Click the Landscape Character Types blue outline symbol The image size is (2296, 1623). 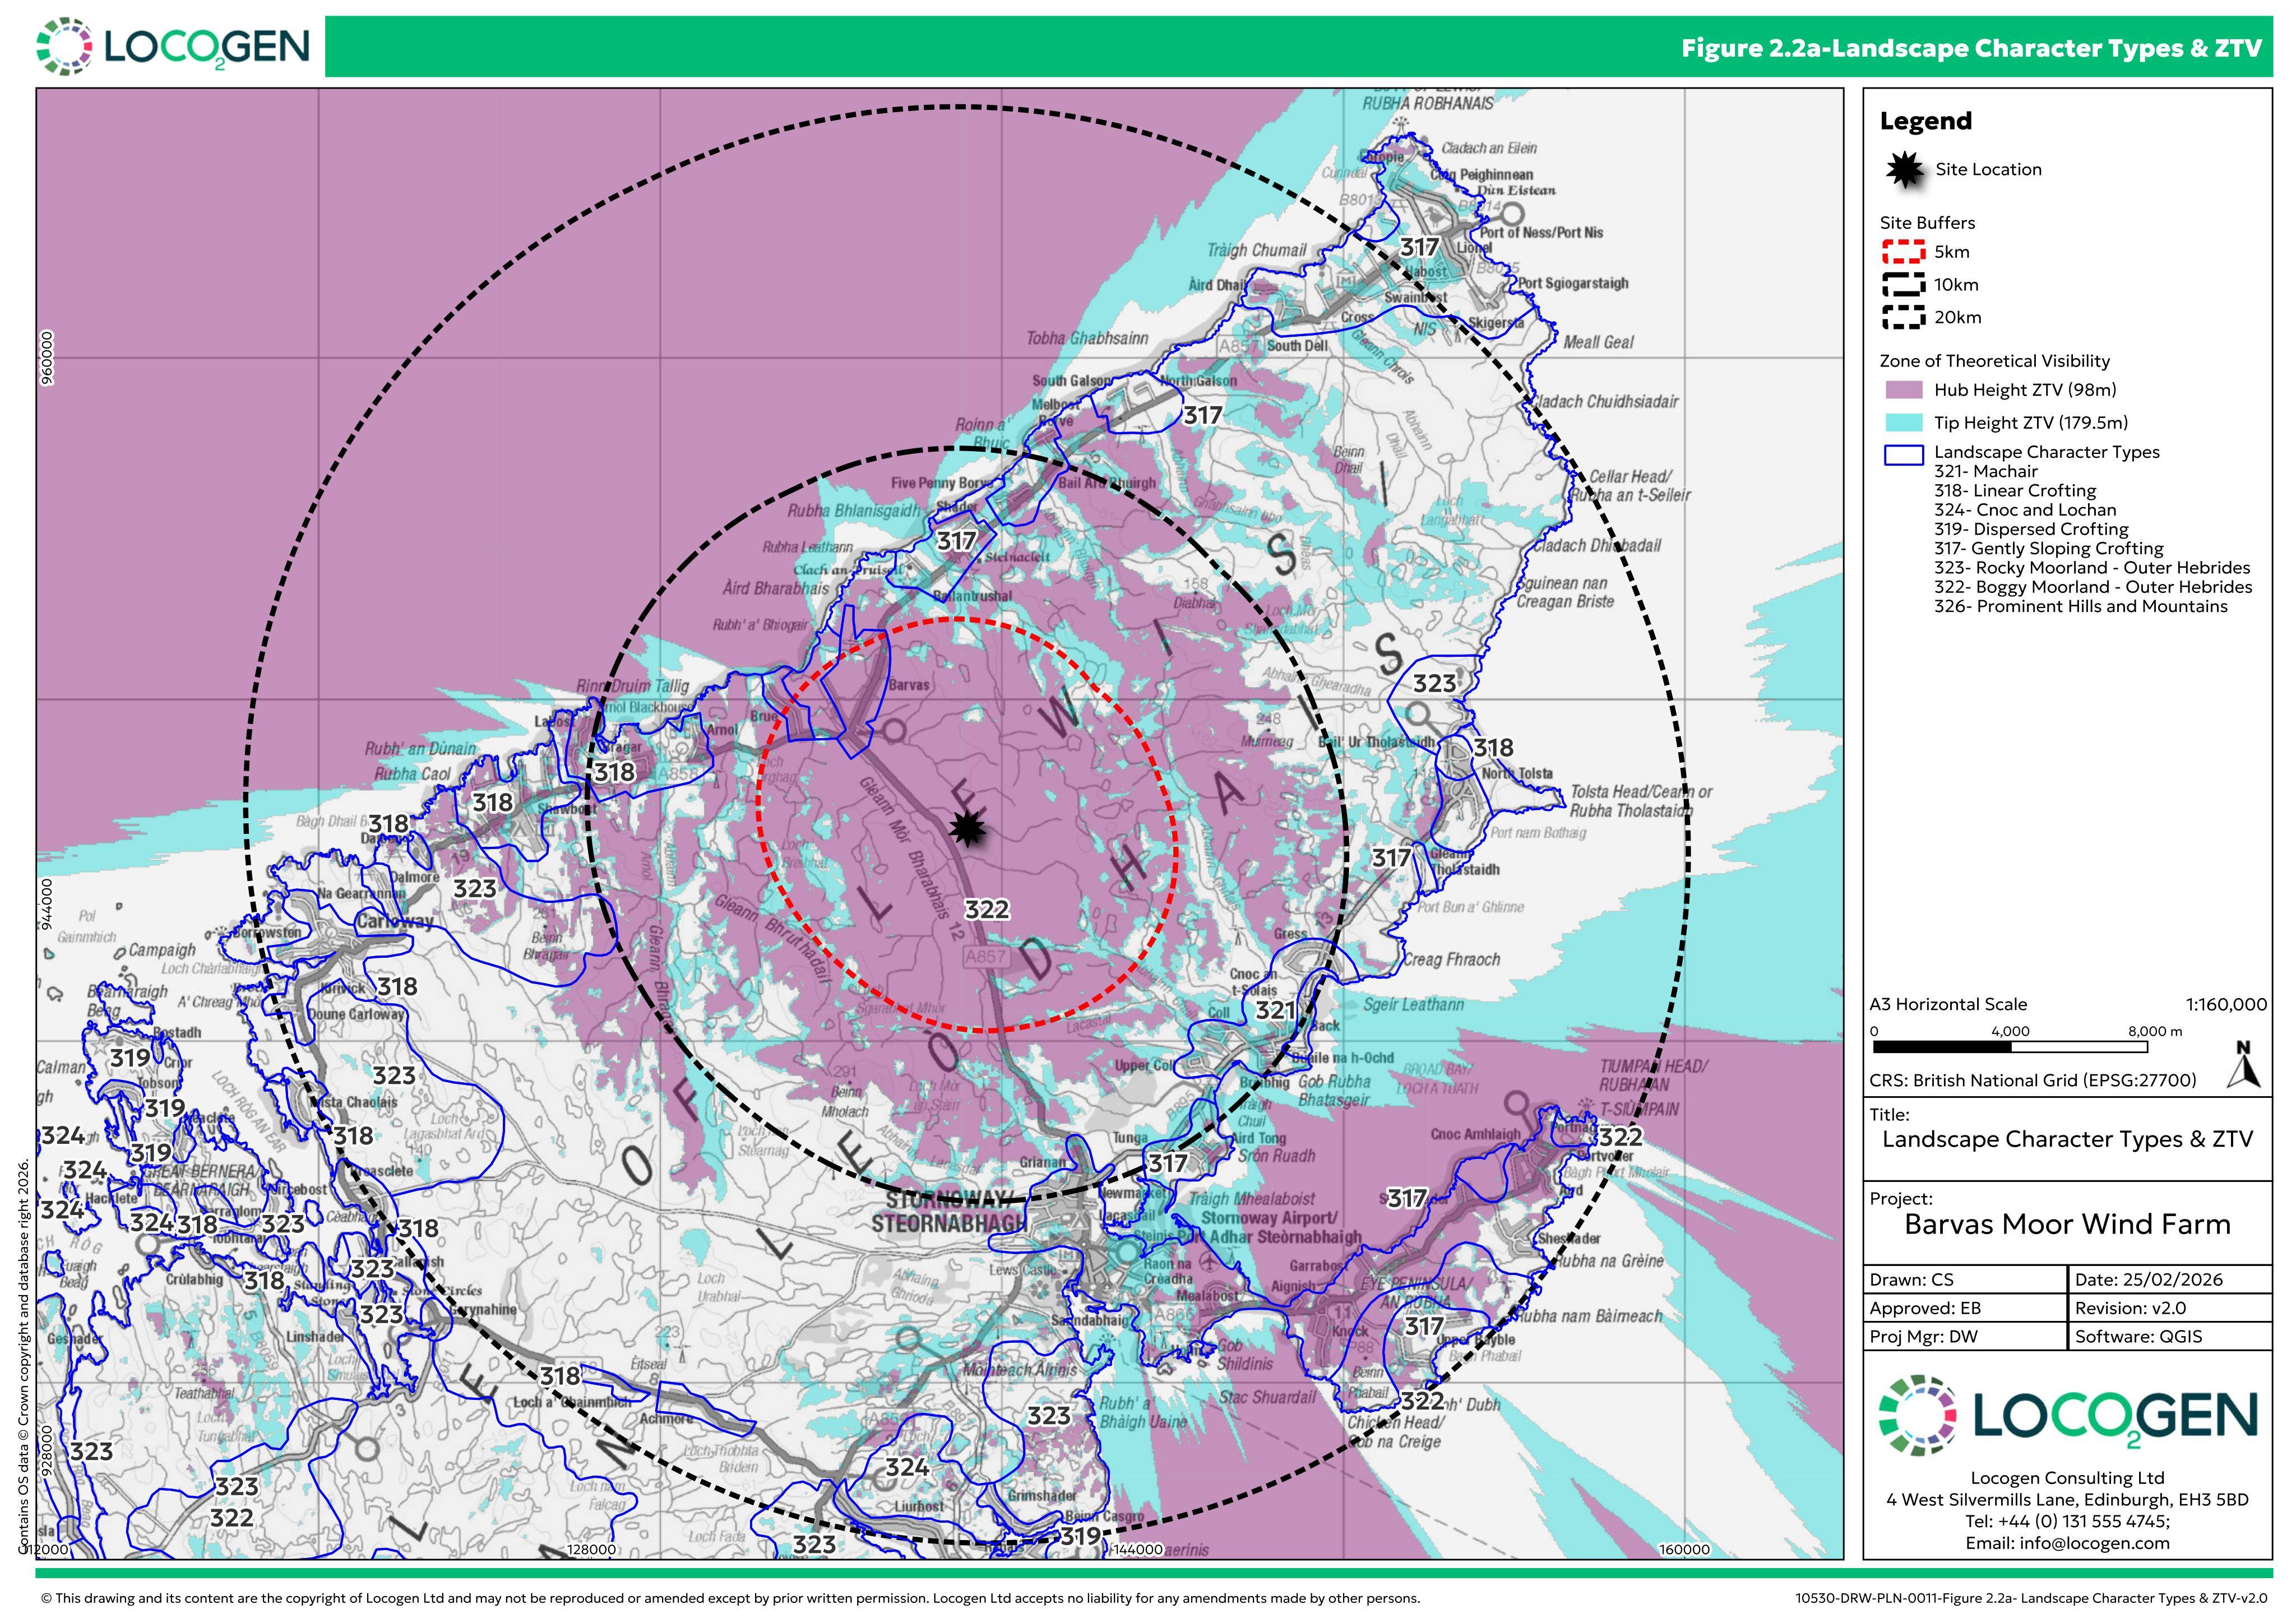(1903, 454)
